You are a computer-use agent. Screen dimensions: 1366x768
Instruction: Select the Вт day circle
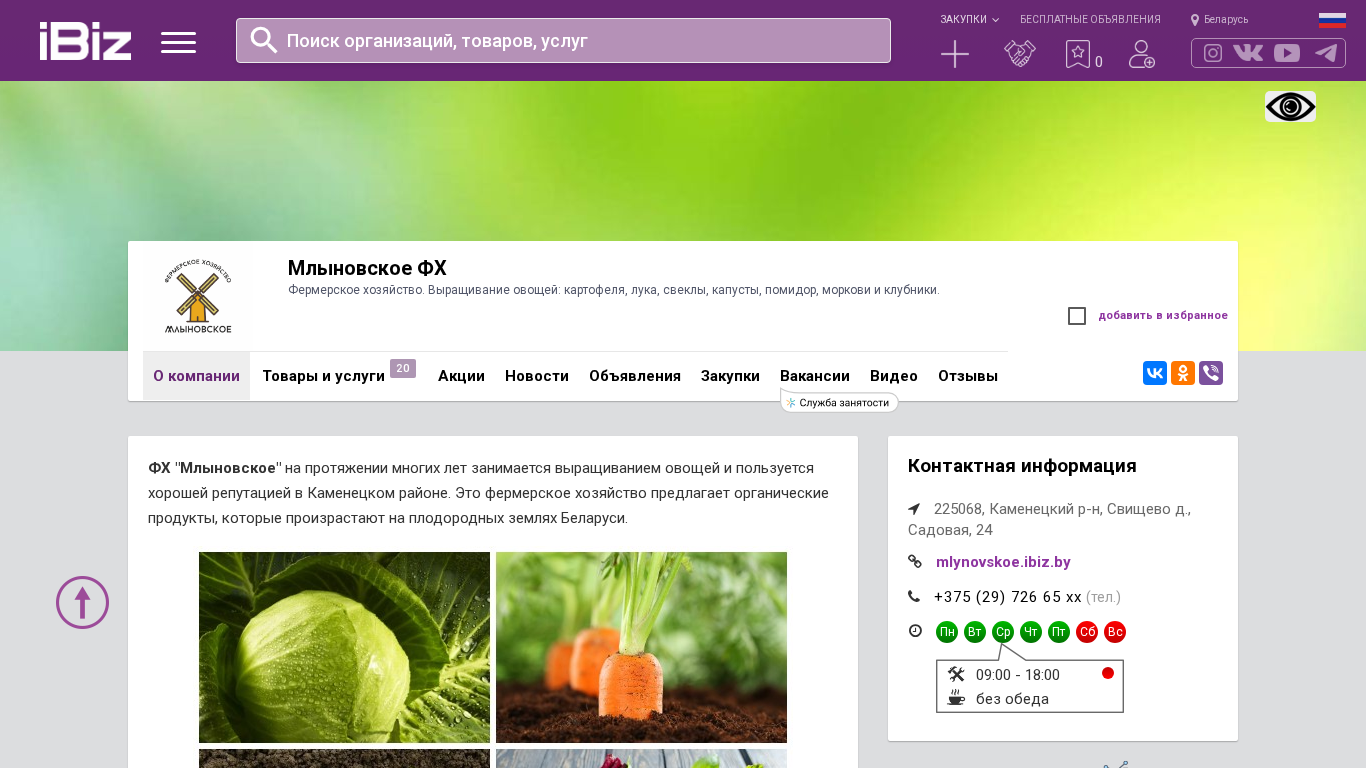(x=975, y=632)
